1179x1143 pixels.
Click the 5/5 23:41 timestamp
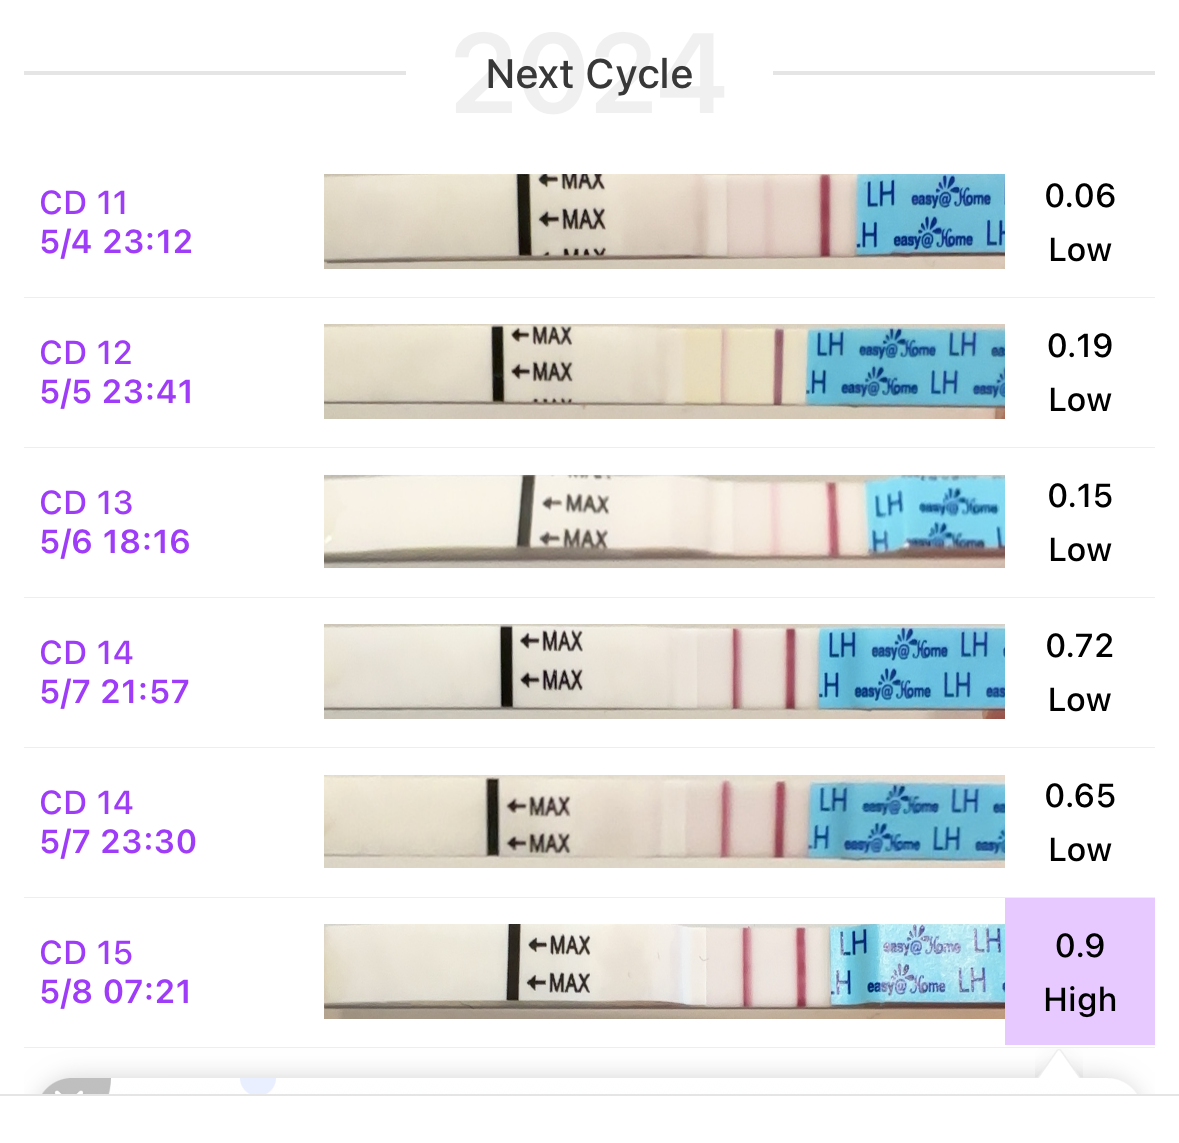tap(116, 392)
